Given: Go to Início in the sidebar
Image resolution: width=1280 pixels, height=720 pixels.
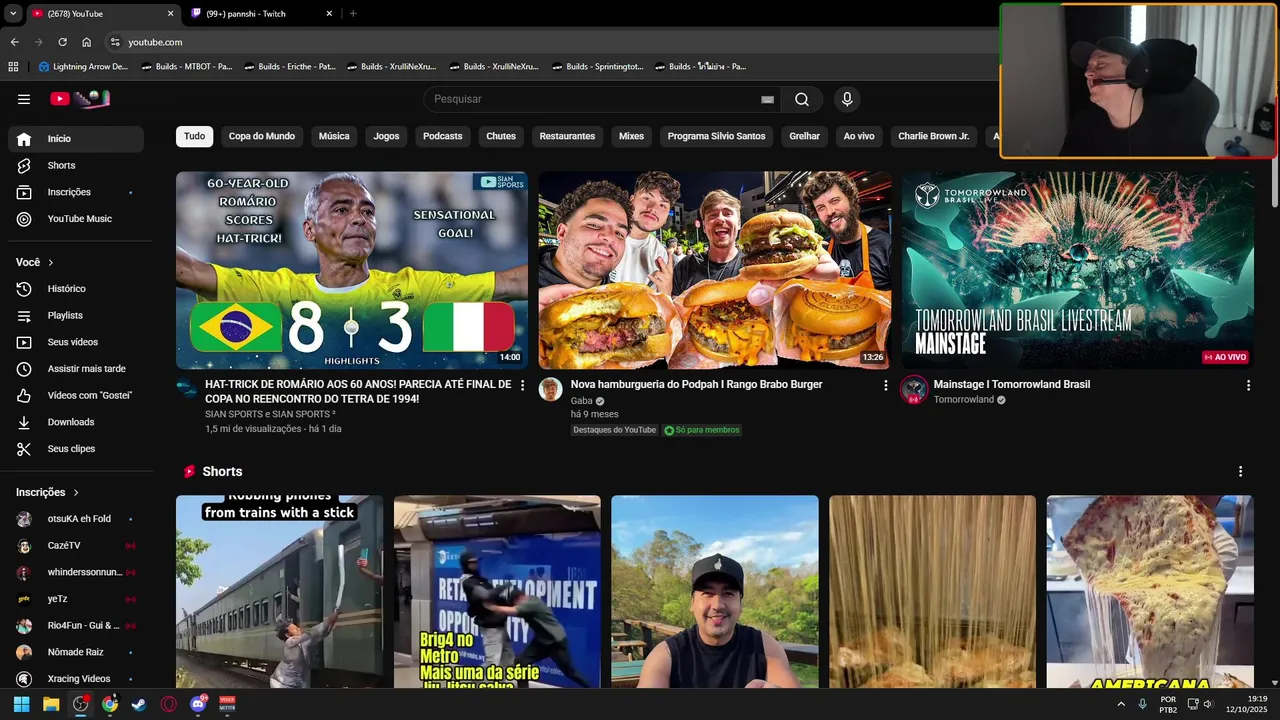Looking at the screenshot, I should [76, 139].
